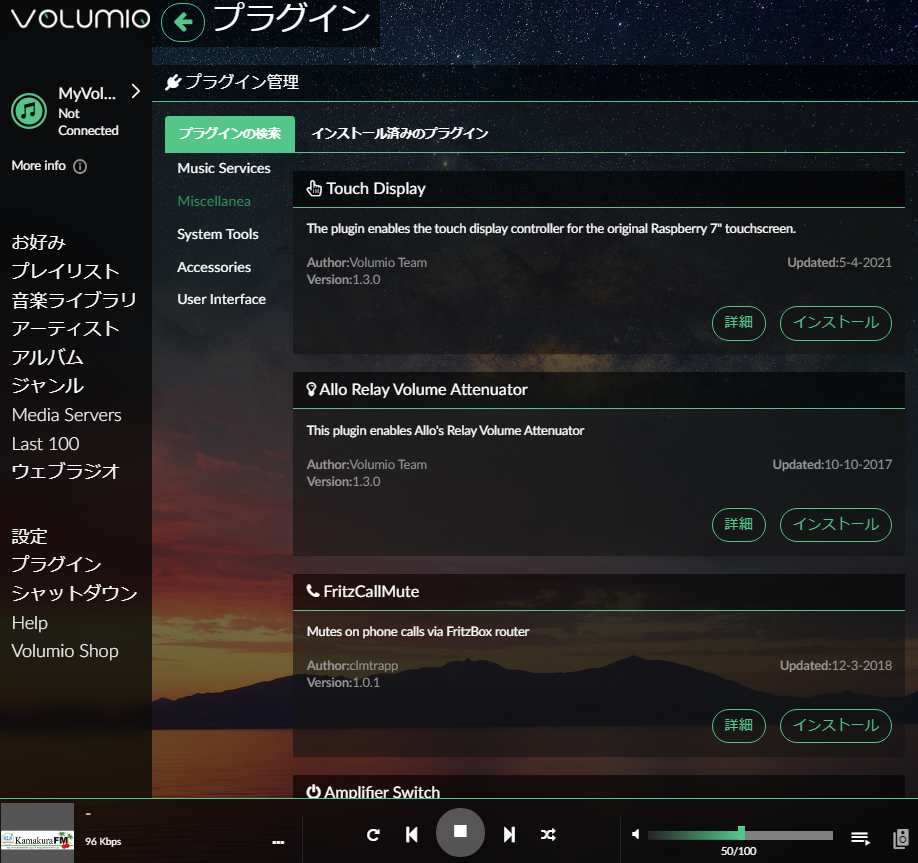The height and width of the screenshot is (863, 918).
Task: Go to シャットダウン in the sidebar
Action: pos(75,593)
